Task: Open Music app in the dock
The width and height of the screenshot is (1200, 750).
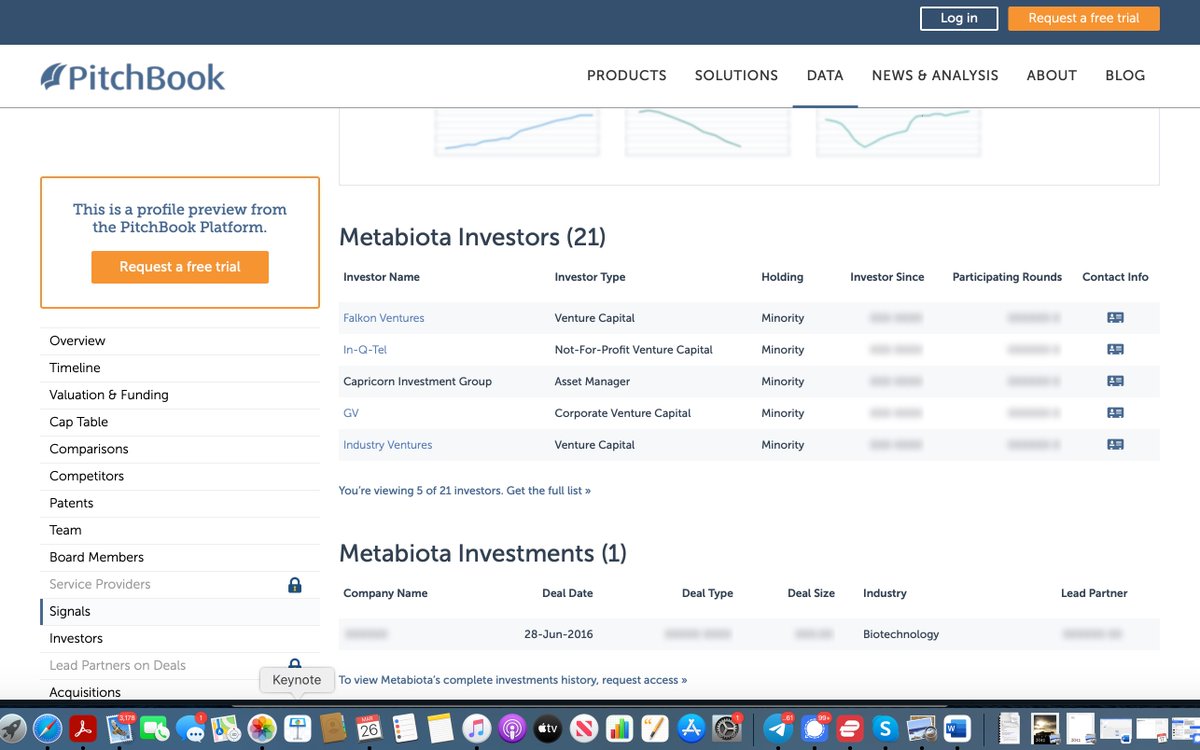Action: pos(476,728)
